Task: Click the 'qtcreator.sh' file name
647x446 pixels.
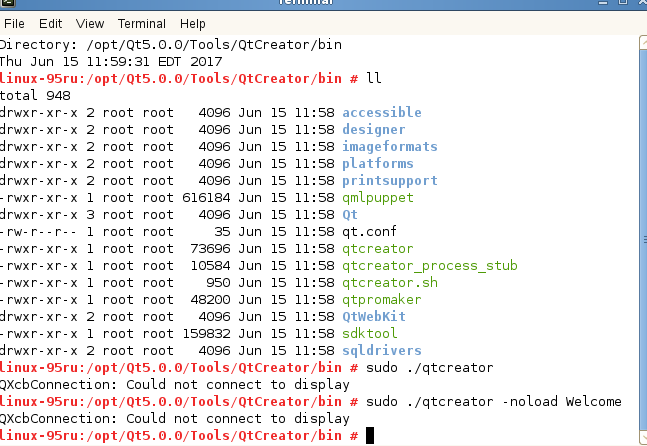Action: [x=390, y=283]
